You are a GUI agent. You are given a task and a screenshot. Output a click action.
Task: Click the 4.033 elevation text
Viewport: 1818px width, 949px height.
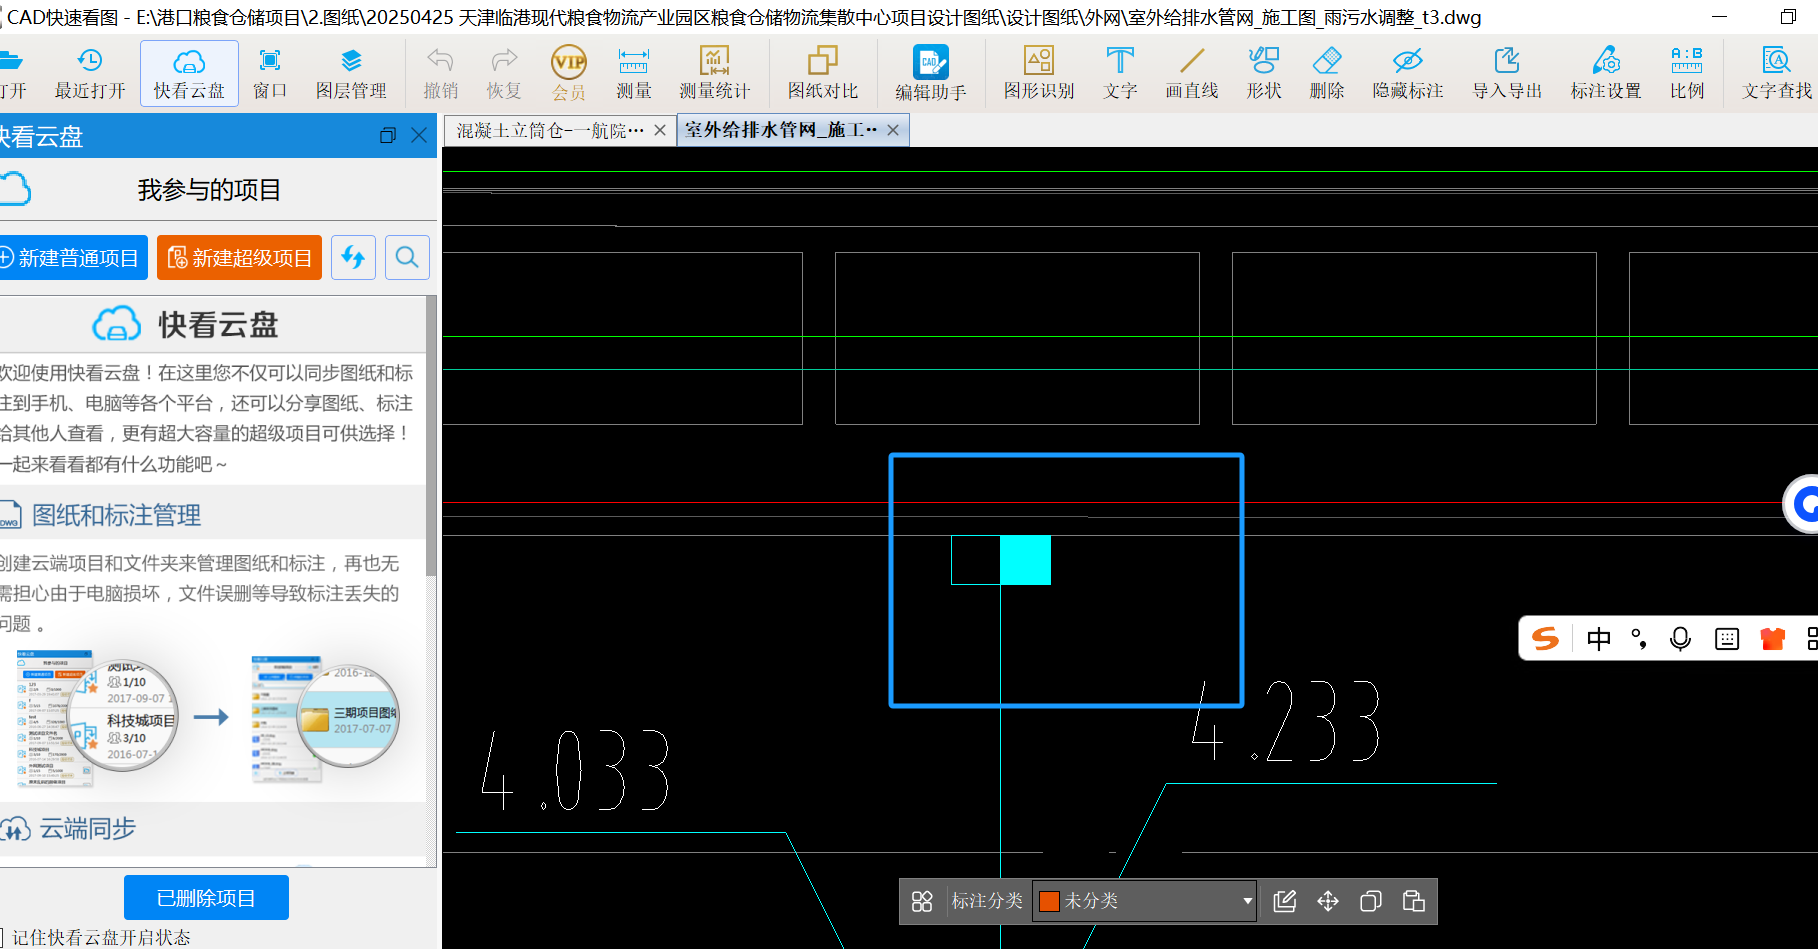pyautogui.click(x=575, y=770)
